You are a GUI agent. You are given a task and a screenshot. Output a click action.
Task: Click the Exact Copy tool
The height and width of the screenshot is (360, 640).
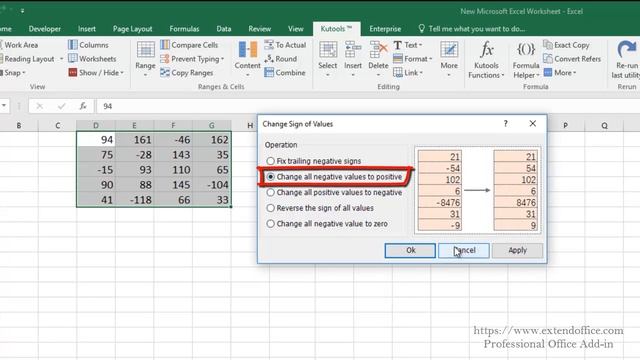(566, 45)
